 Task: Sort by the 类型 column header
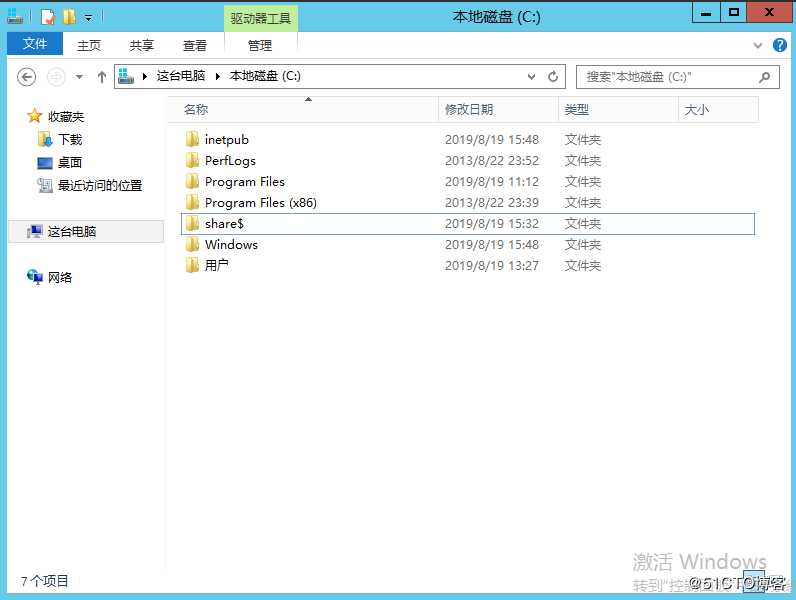click(618, 110)
